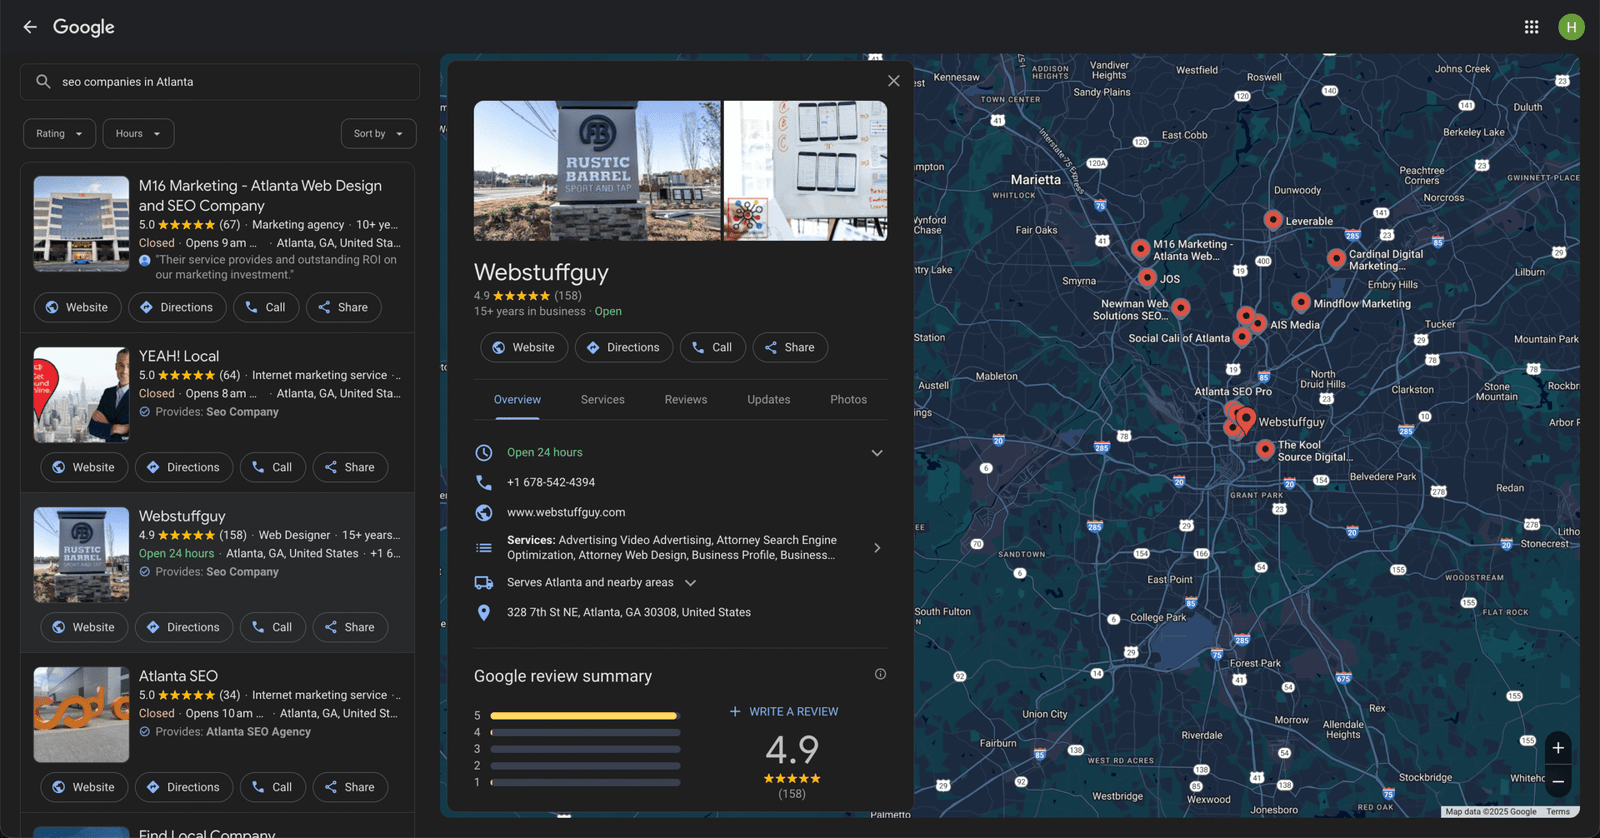The image size is (1600, 838).
Task: Click Call in the Webstuffguy details panel
Action: coord(713,348)
